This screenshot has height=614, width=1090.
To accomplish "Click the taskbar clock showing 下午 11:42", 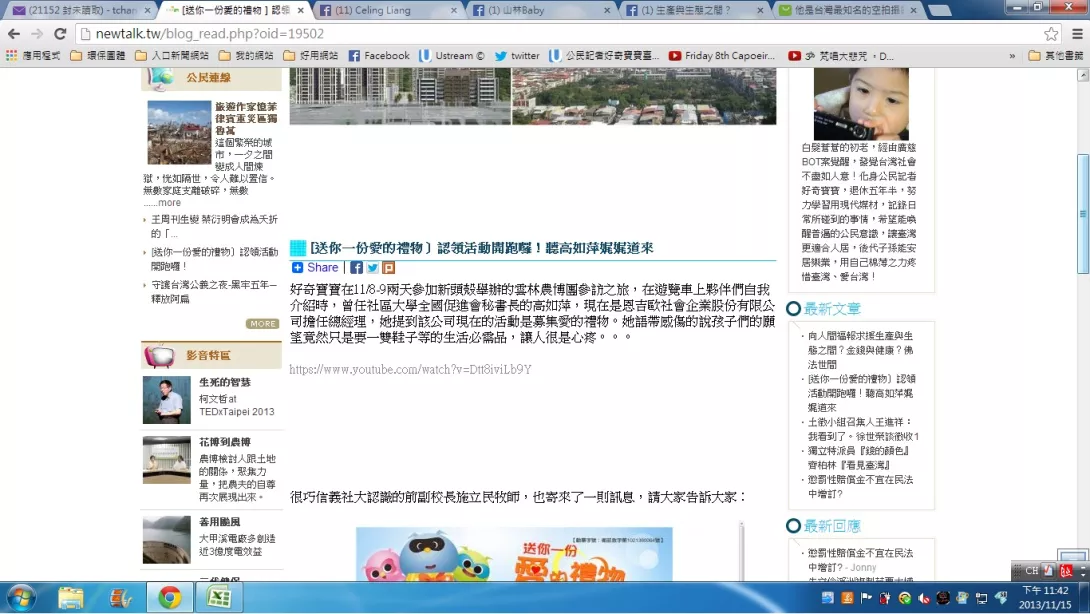I will tap(1046, 597).
